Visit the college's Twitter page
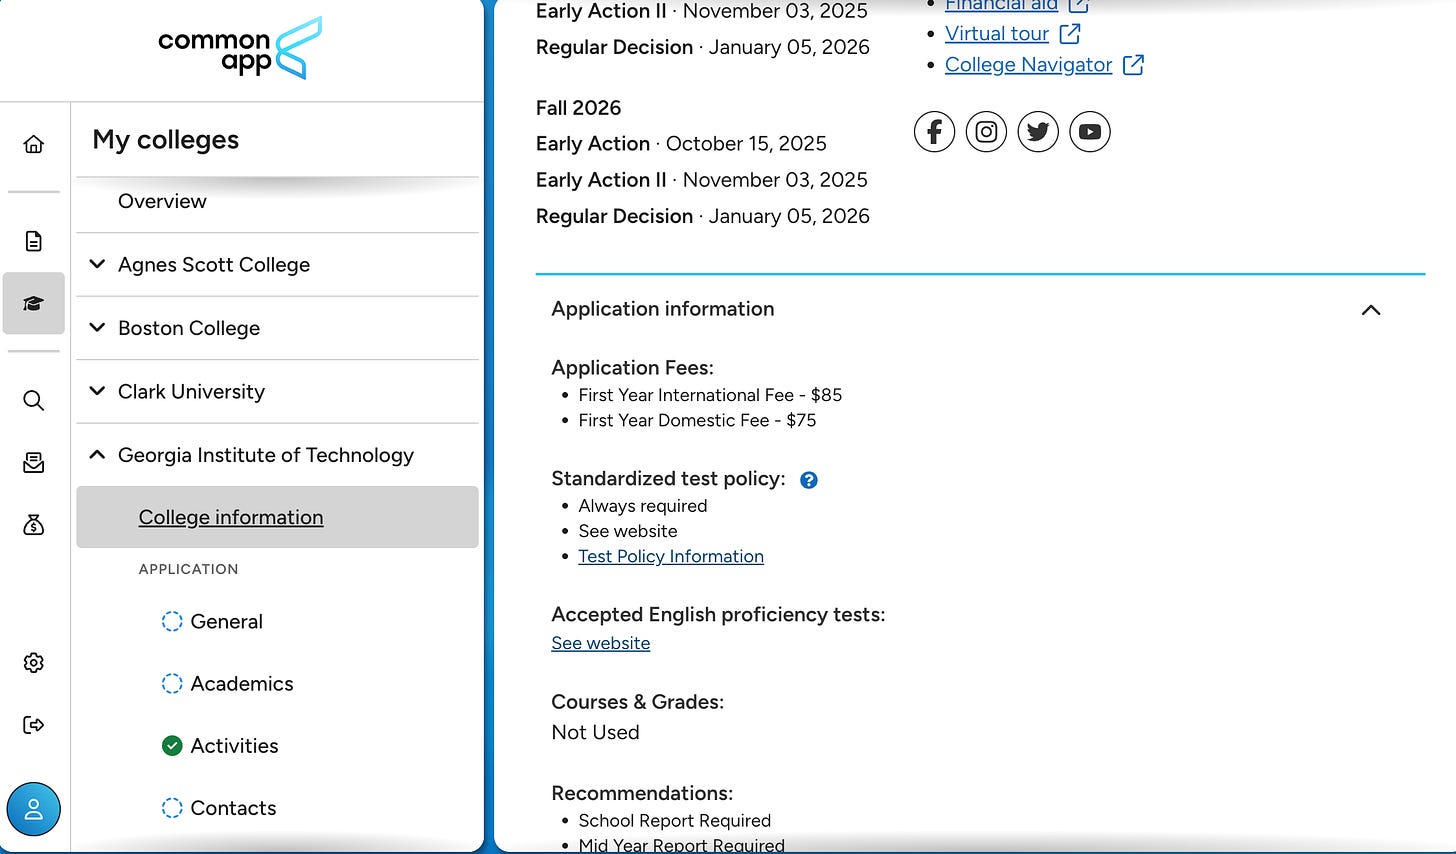 pyautogui.click(x=1038, y=132)
